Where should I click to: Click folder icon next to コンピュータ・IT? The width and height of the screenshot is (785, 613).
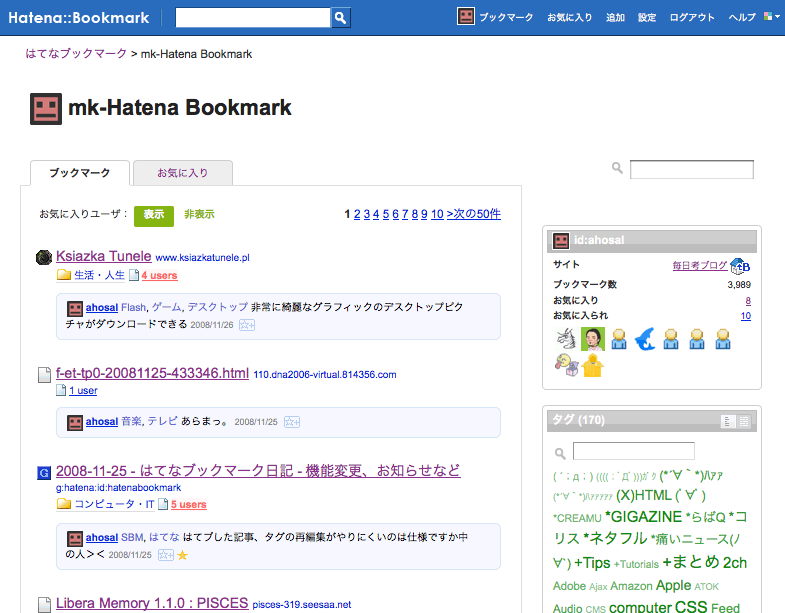pyautogui.click(x=64, y=504)
